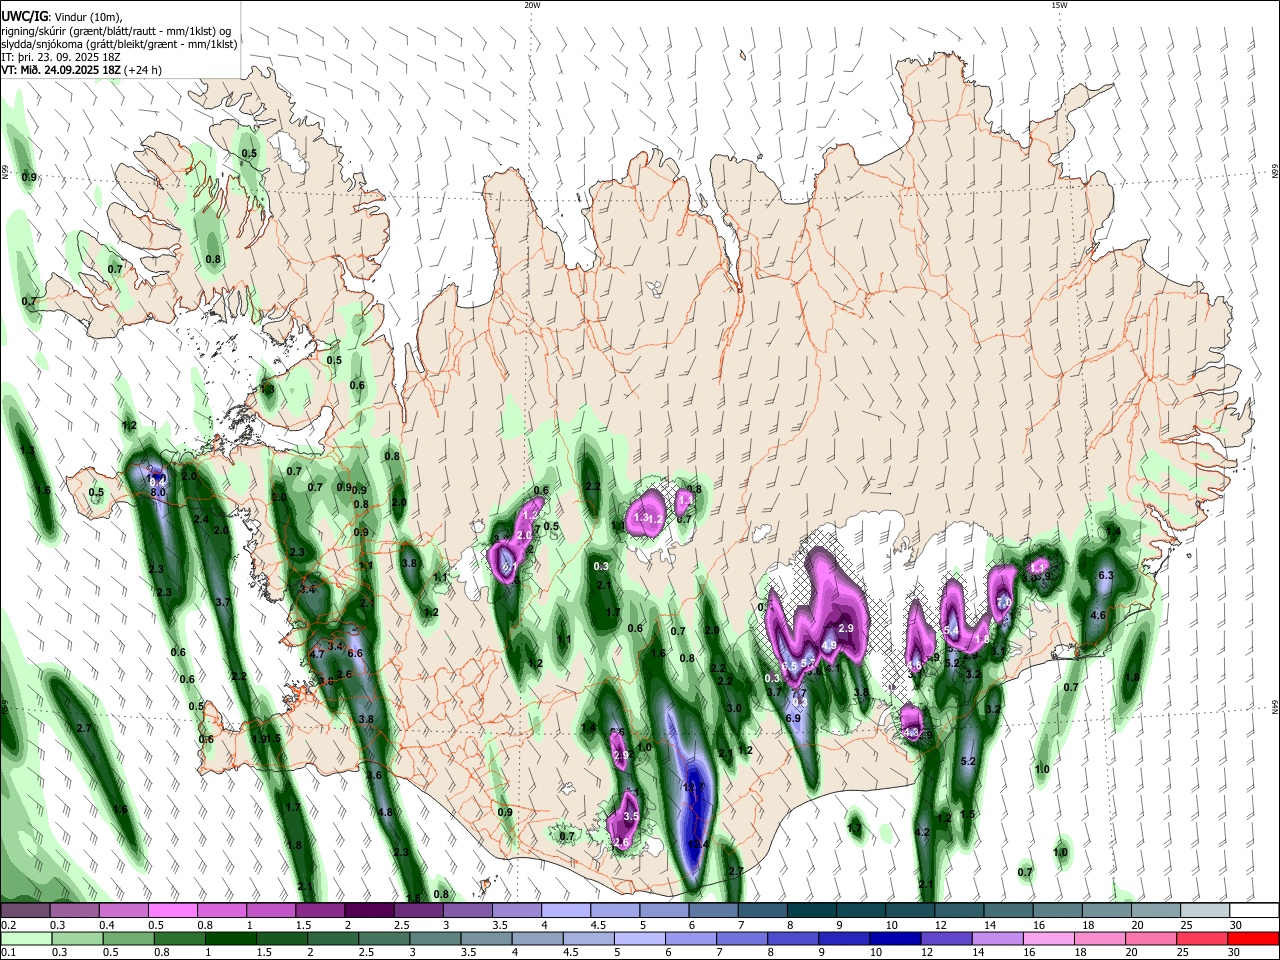Click the '6.6' precipitation value
The image size is (1280, 960).
[354, 653]
